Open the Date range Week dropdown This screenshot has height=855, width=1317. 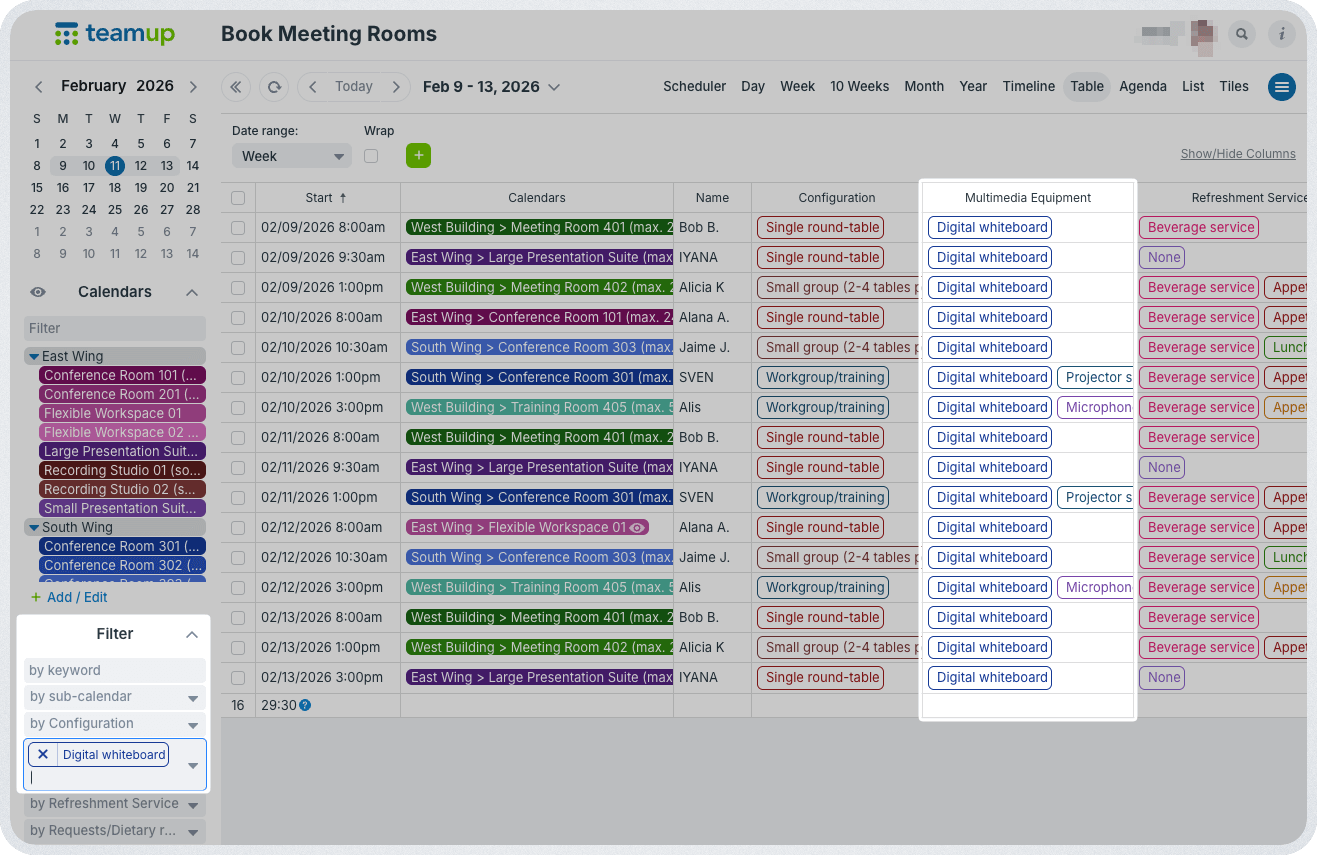tap(292, 156)
